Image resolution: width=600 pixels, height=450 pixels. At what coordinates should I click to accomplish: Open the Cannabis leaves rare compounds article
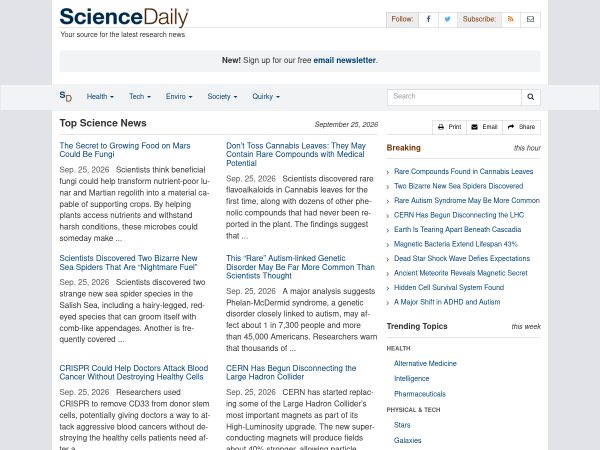point(296,154)
